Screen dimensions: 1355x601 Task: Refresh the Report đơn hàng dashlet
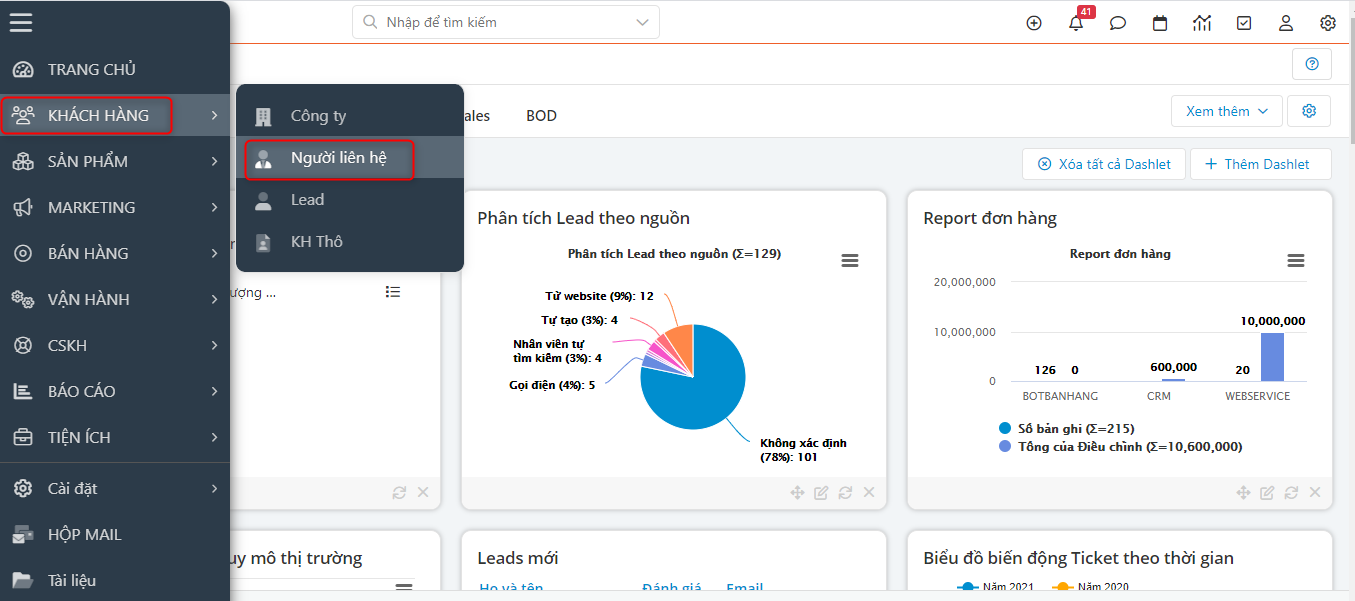[x=1291, y=492]
